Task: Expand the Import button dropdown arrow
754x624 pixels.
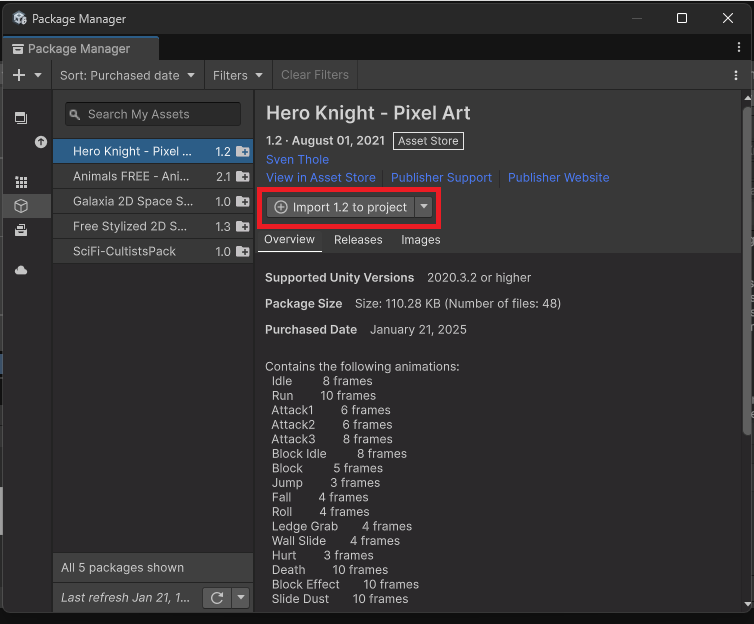Action: (x=424, y=207)
